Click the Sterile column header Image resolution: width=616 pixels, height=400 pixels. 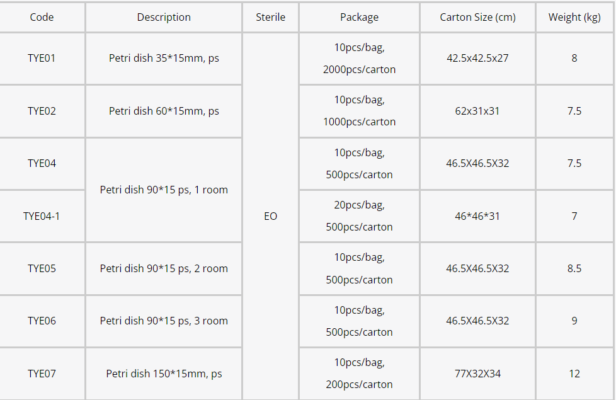point(270,17)
